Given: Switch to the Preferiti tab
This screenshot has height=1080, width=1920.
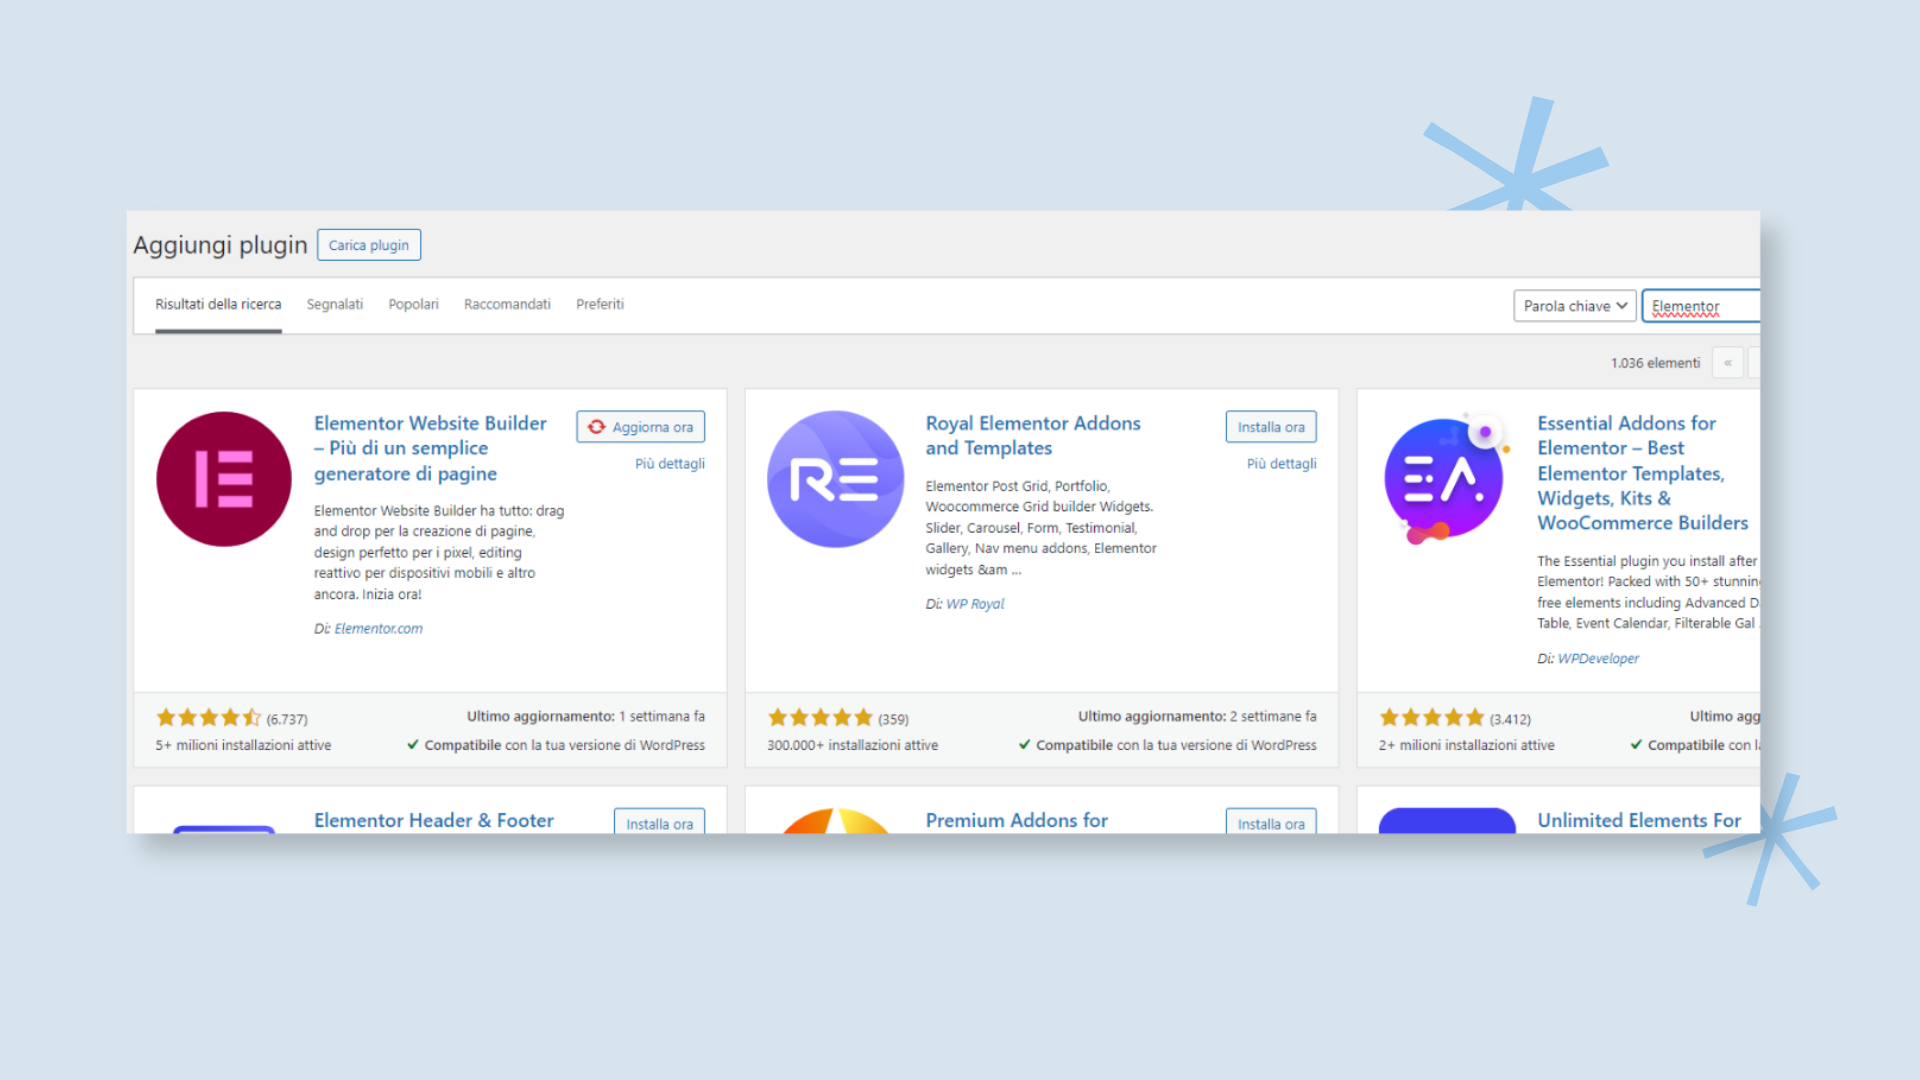Looking at the screenshot, I should click(x=600, y=304).
